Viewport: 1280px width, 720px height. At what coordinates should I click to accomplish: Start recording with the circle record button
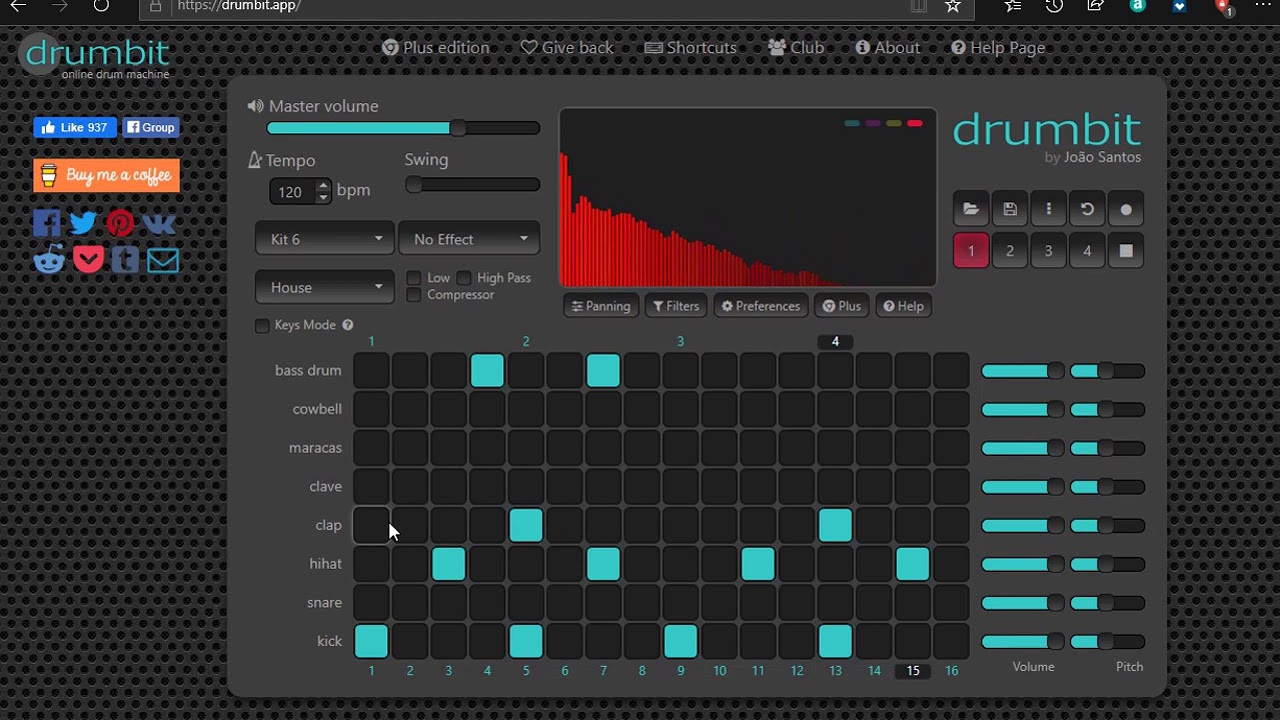pos(1126,209)
